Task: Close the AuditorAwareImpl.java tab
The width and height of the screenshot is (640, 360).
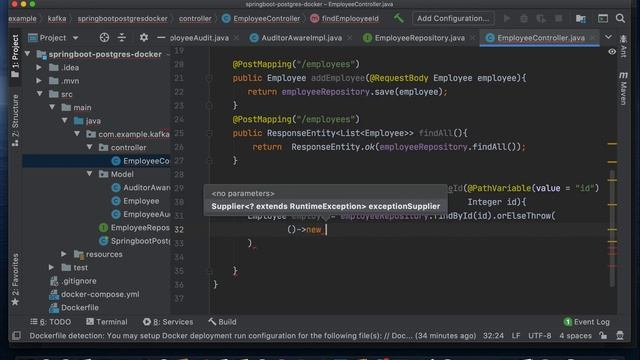Action: pyautogui.click(x=349, y=38)
